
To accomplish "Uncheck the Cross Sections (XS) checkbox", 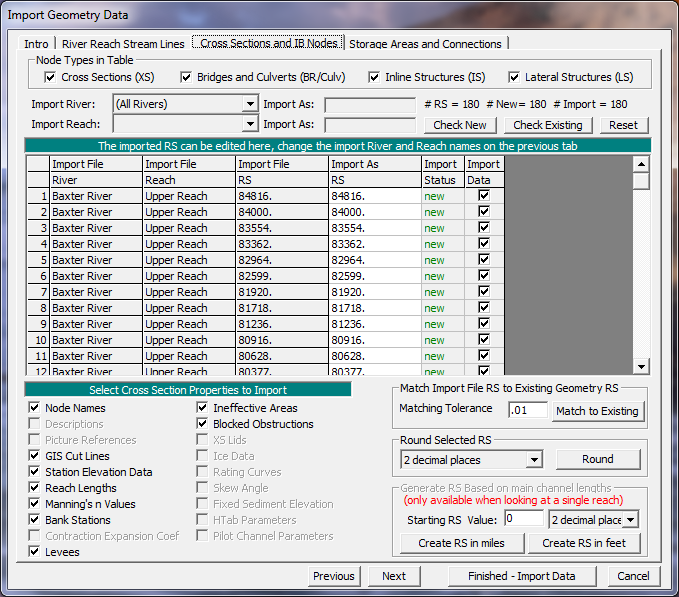I will [50, 77].
